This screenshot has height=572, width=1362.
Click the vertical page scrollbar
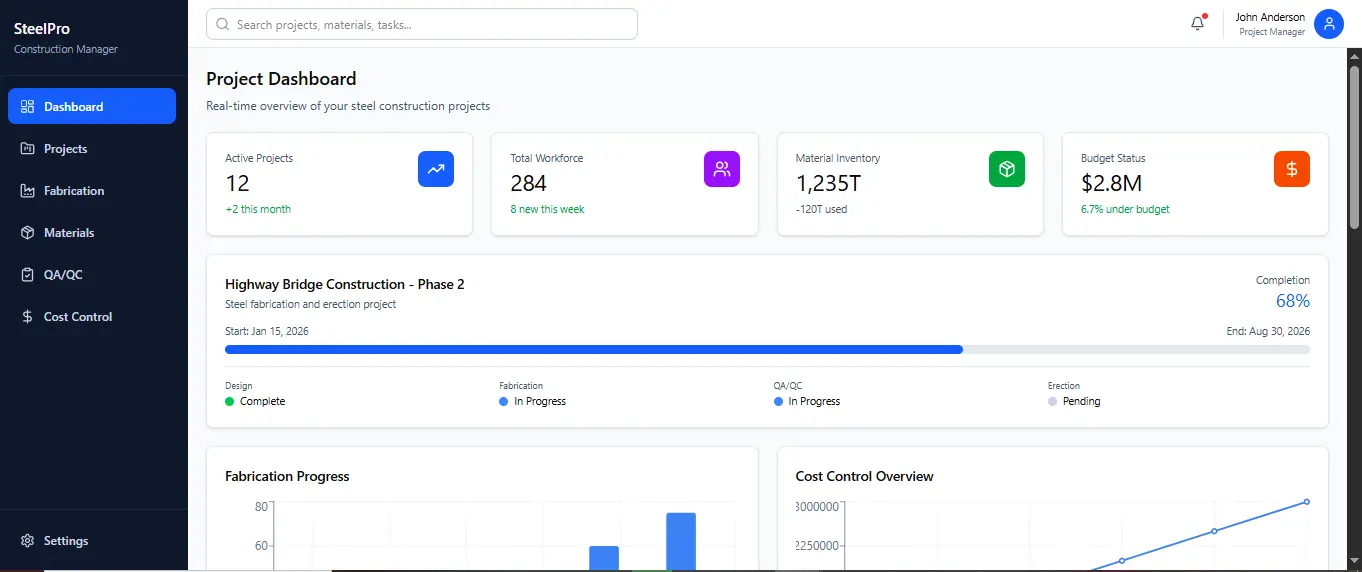1354,150
